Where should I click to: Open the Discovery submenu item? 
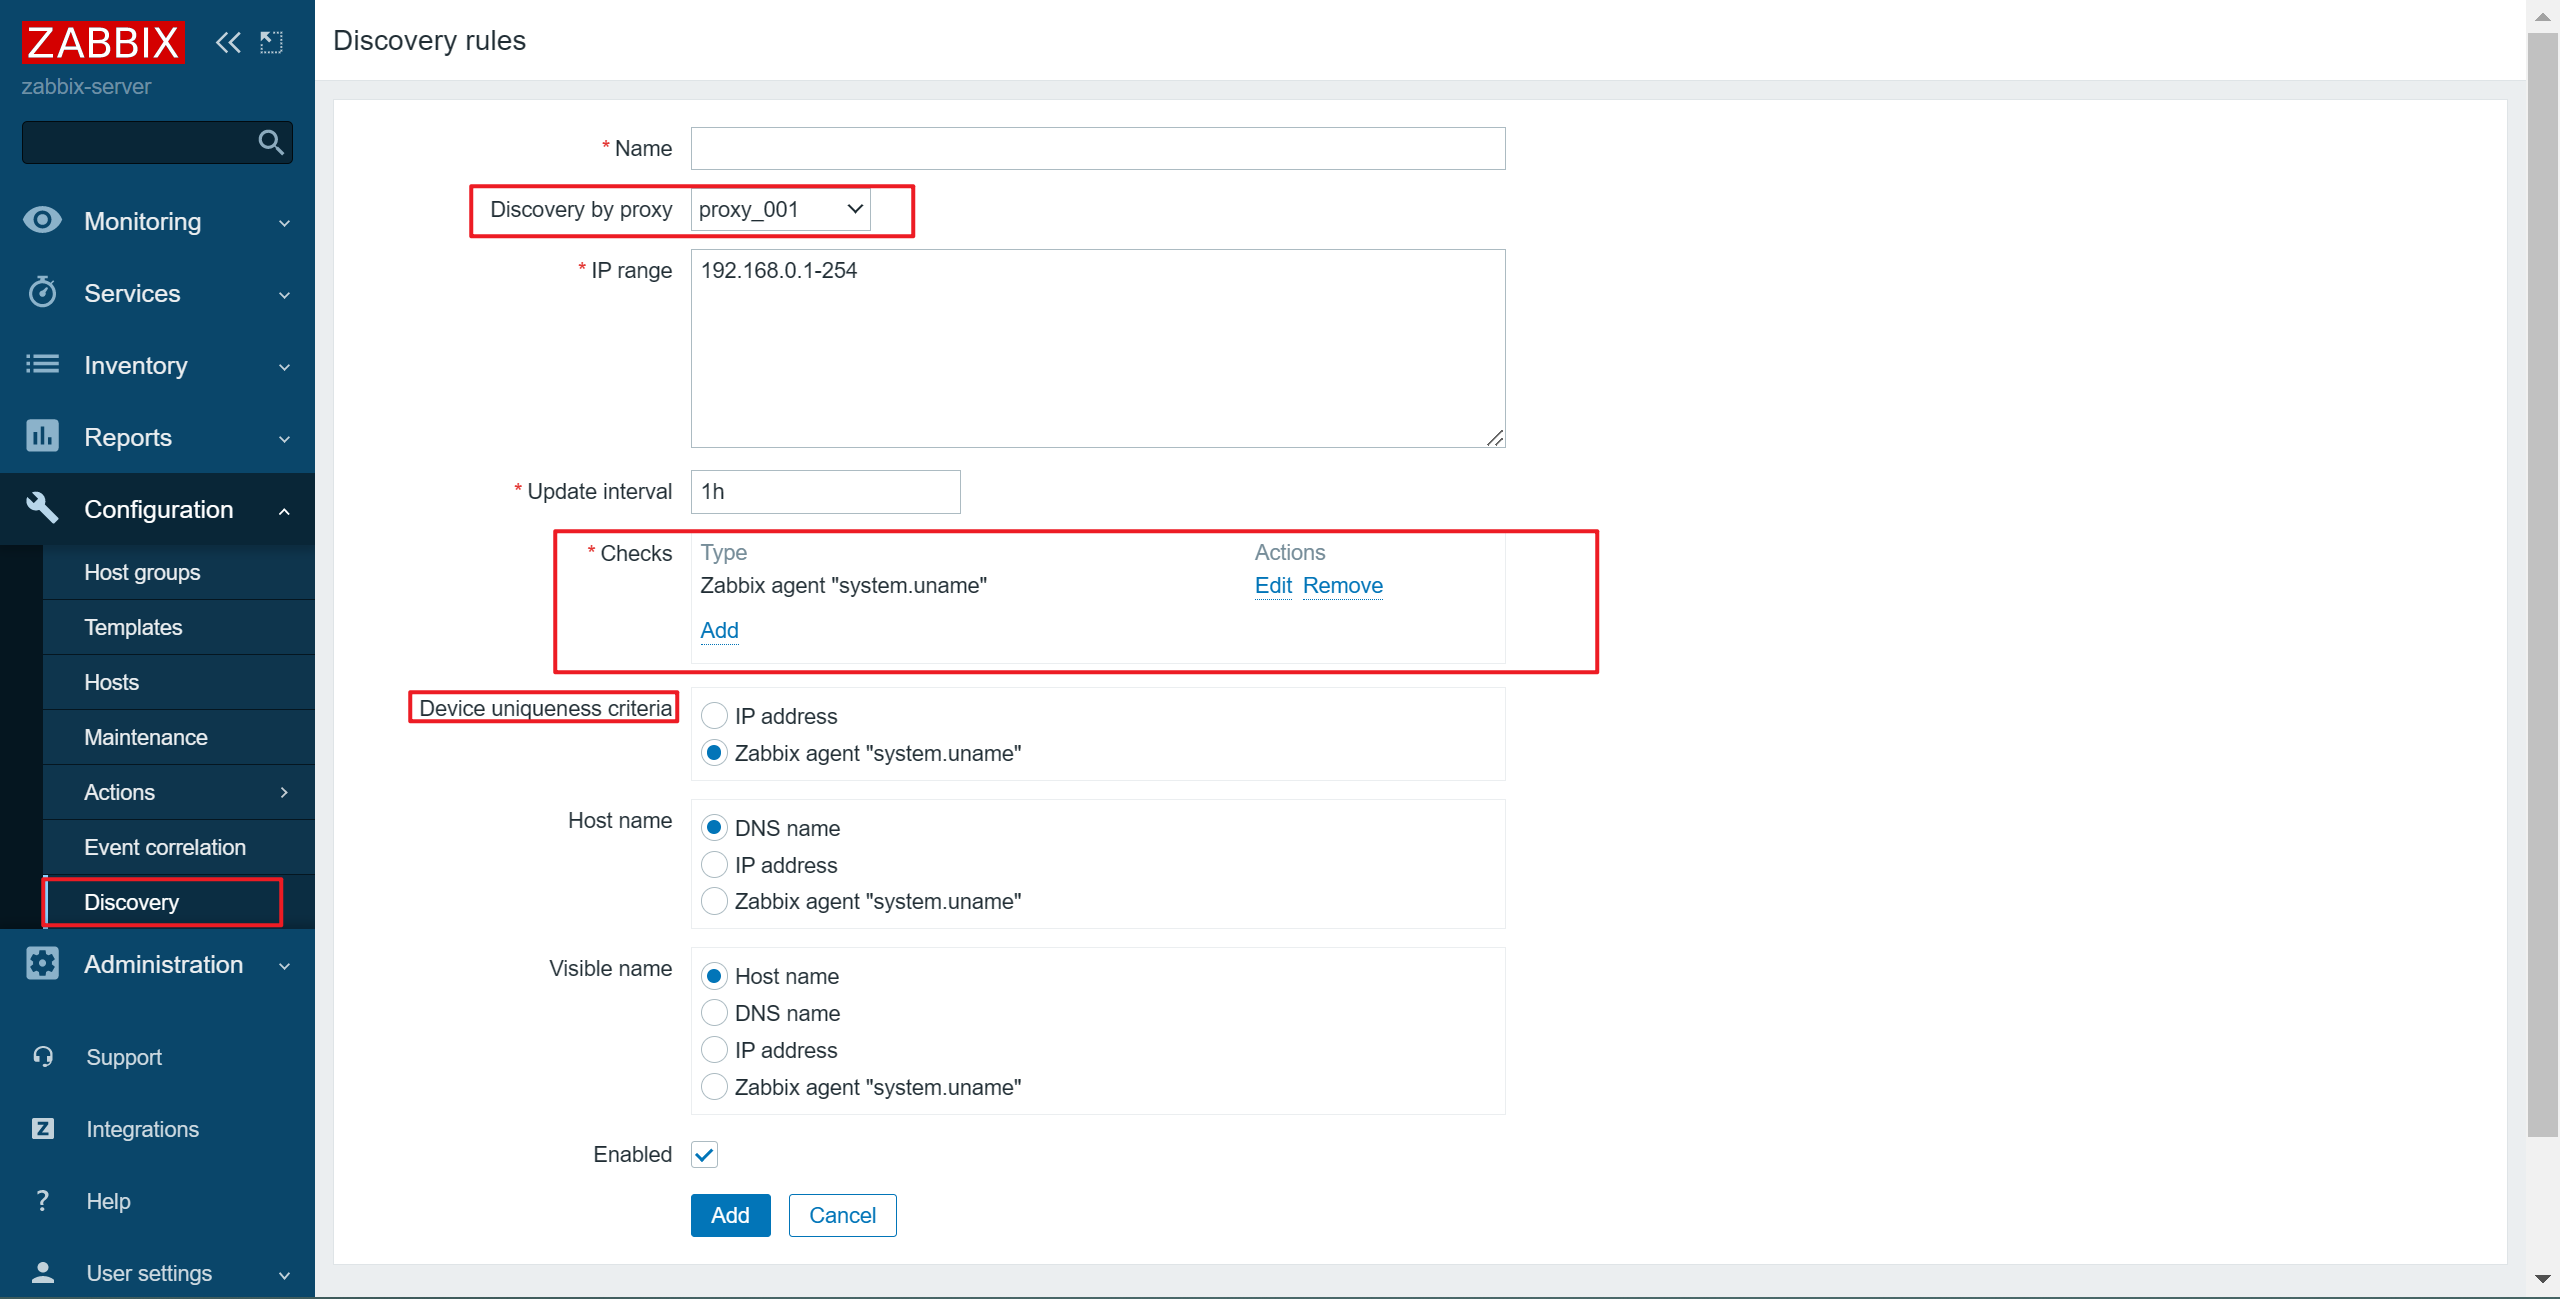point(131,902)
